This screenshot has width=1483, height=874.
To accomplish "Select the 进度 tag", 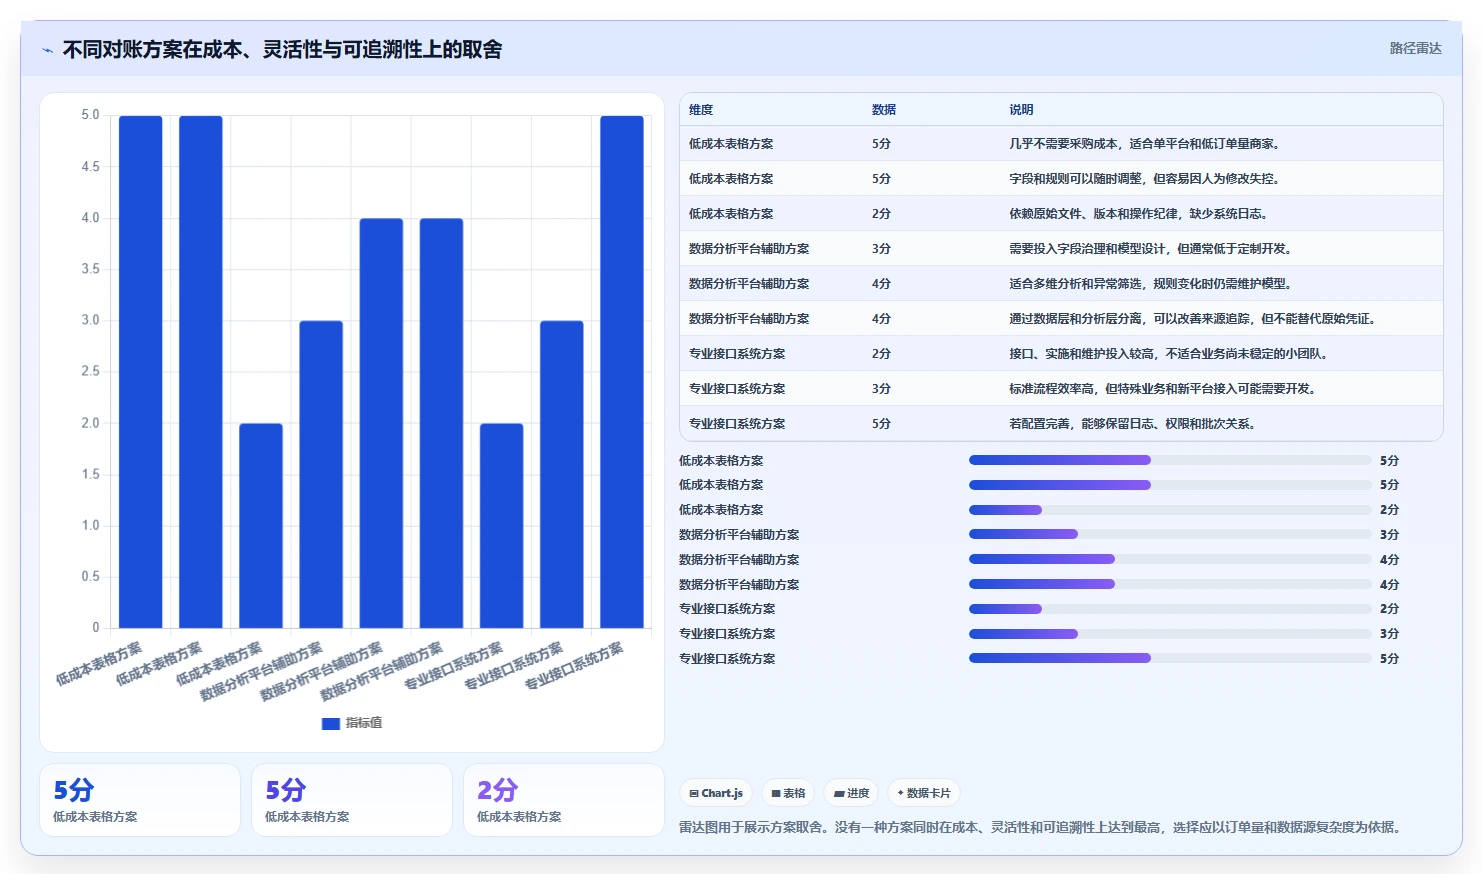I will pyautogui.click(x=851, y=793).
